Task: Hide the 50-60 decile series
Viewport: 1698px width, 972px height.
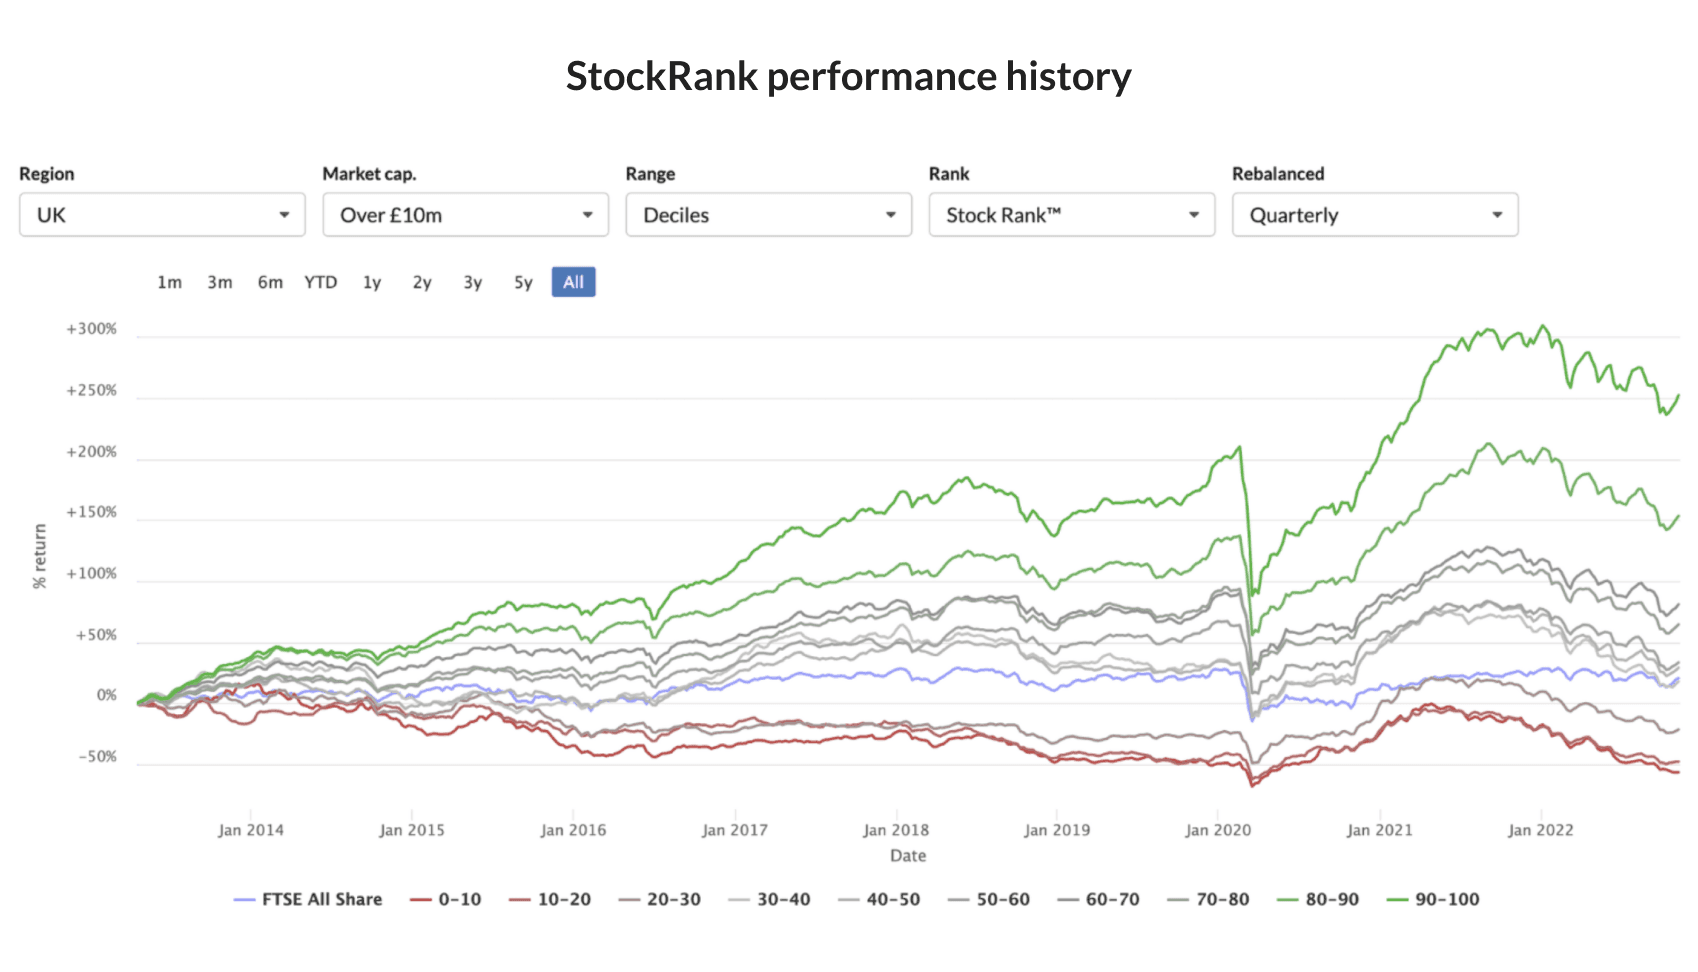Action: coord(1004,899)
